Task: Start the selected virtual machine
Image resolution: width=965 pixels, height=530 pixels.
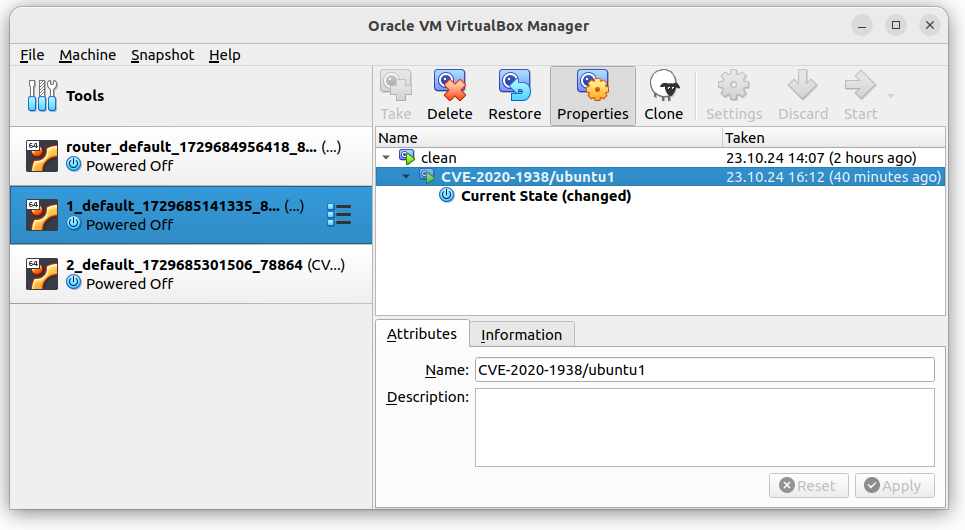Action: point(860,96)
